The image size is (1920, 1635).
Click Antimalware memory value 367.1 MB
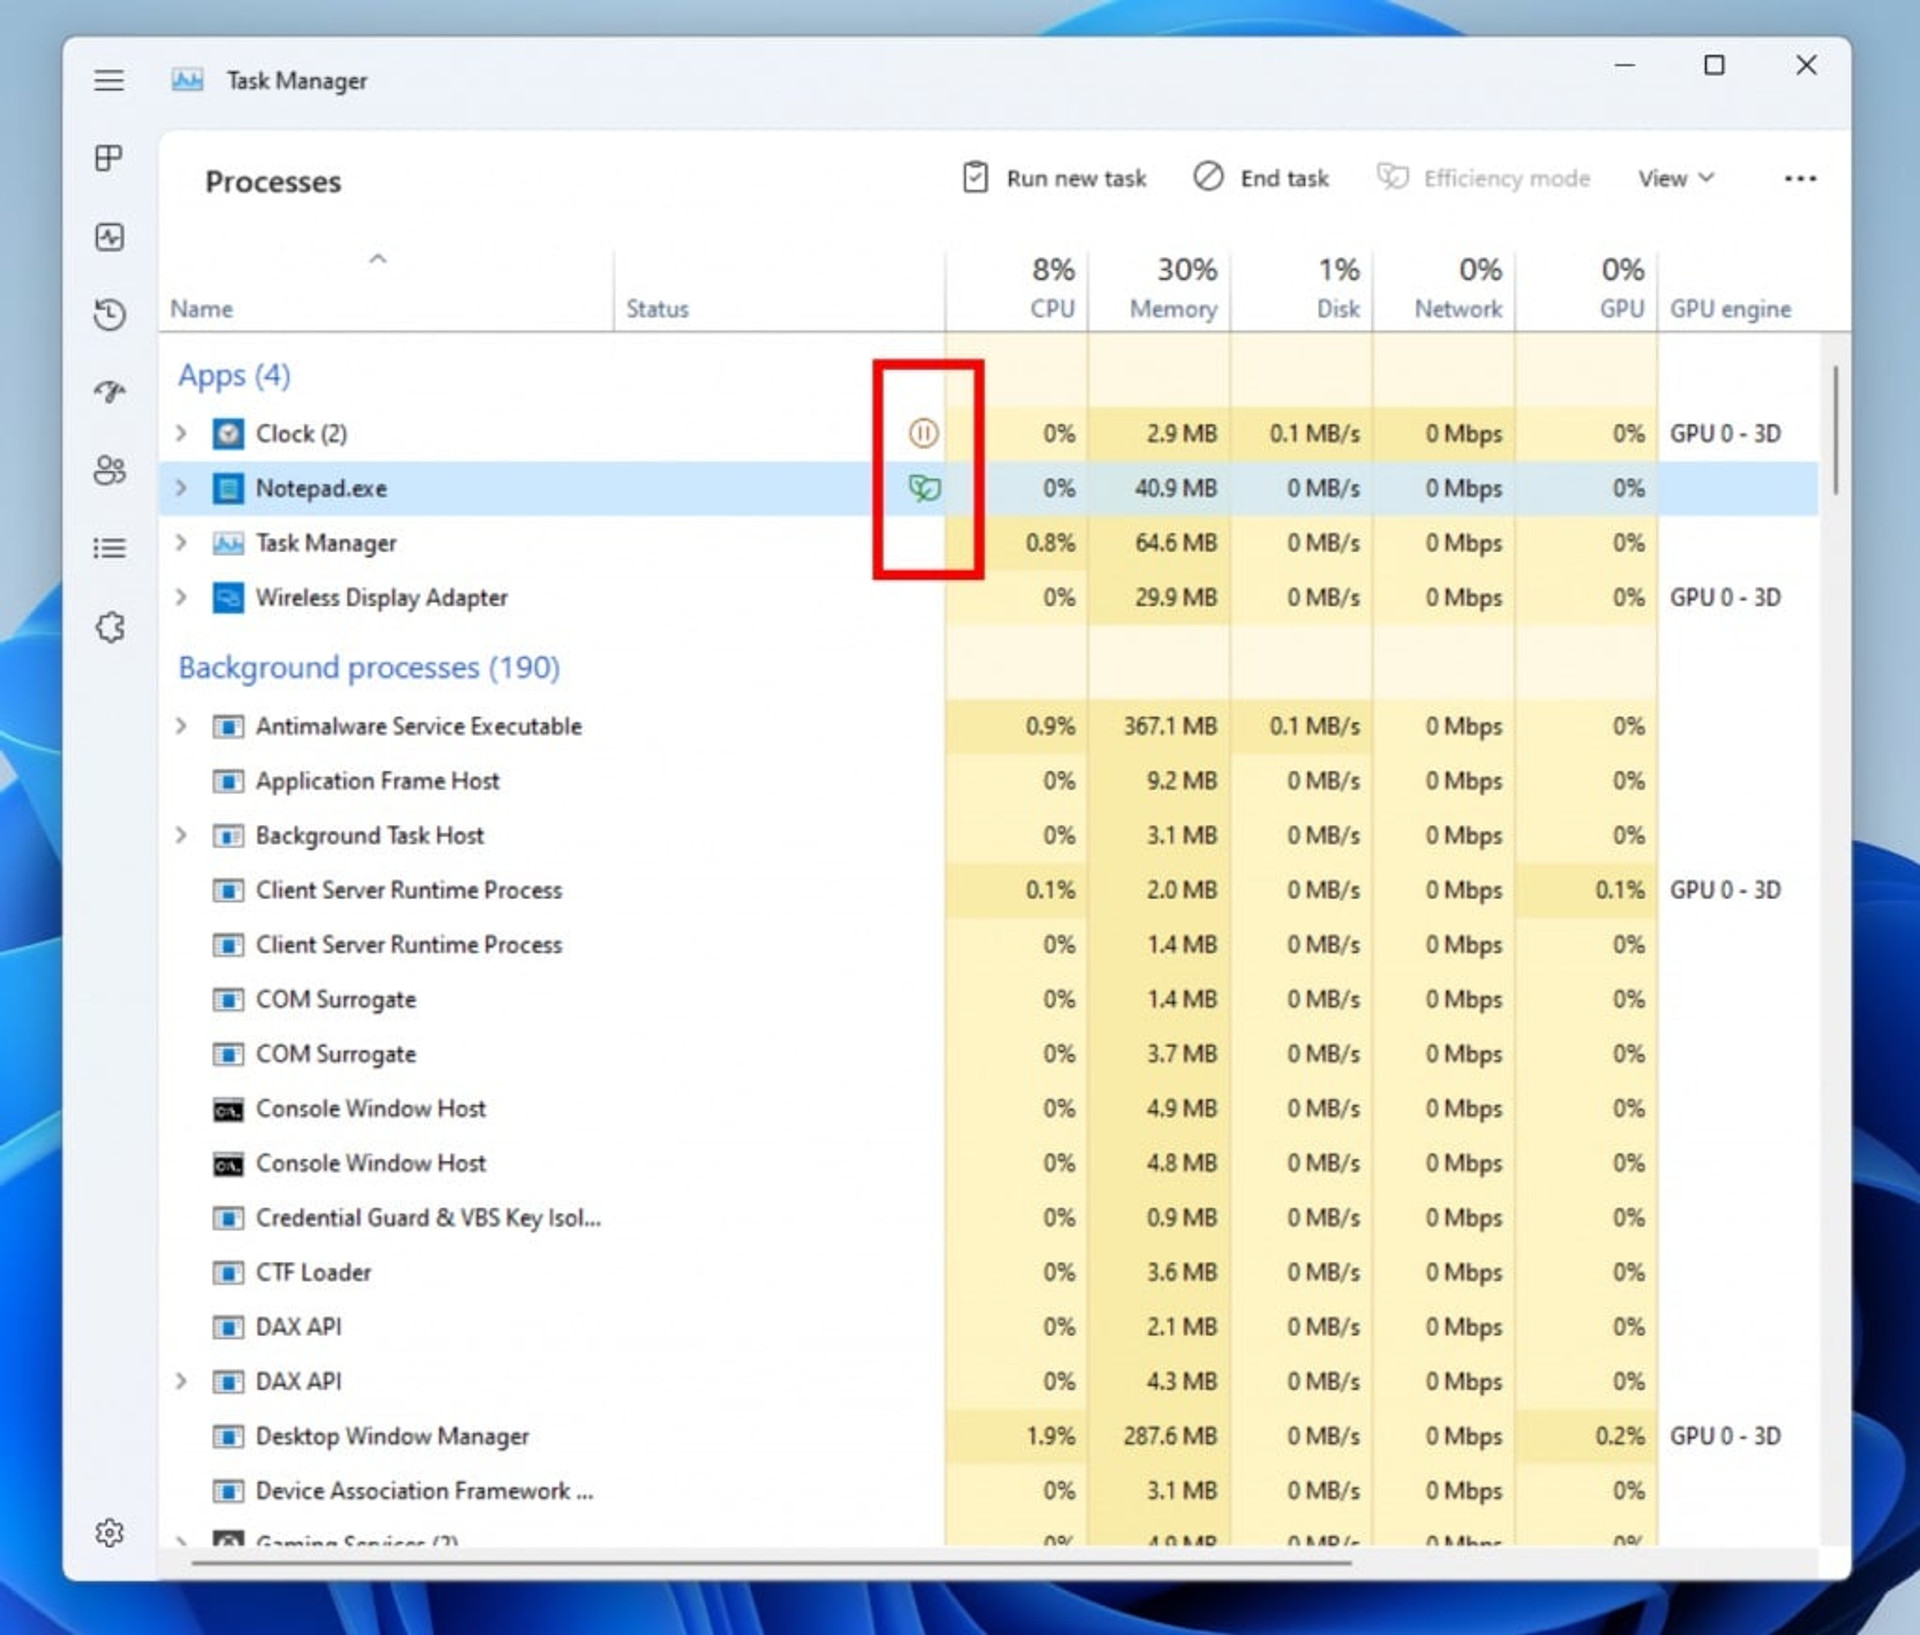pyautogui.click(x=1170, y=726)
